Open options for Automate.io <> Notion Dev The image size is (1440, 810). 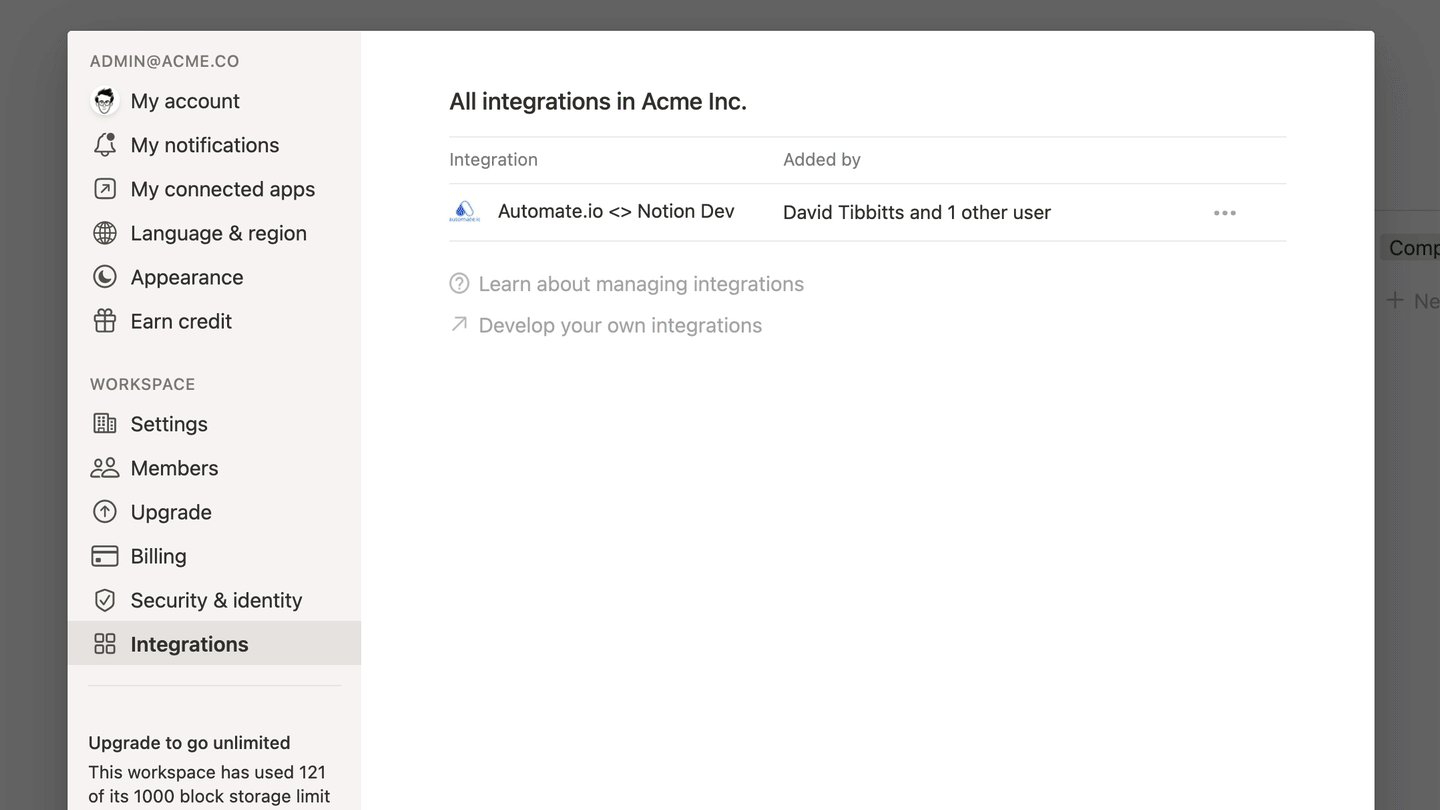point(1224,212)
